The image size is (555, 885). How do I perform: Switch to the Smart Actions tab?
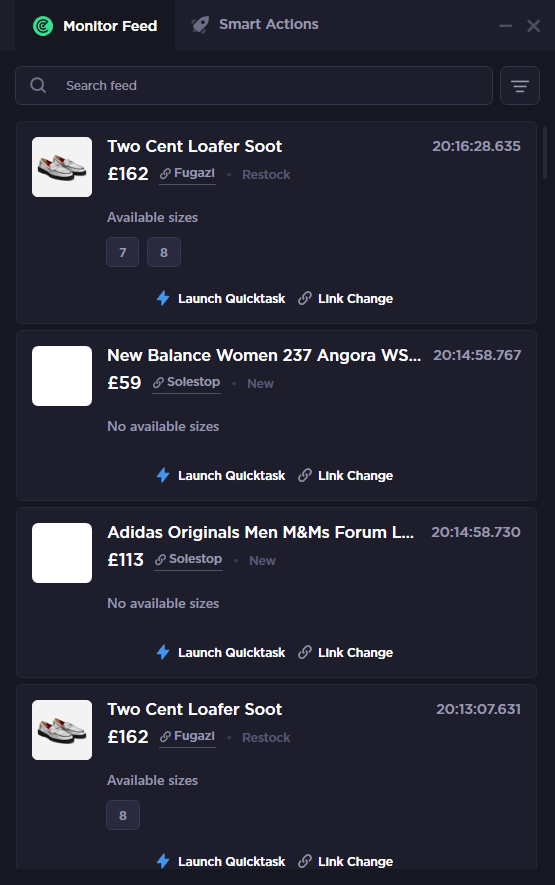tap(255, 25)
